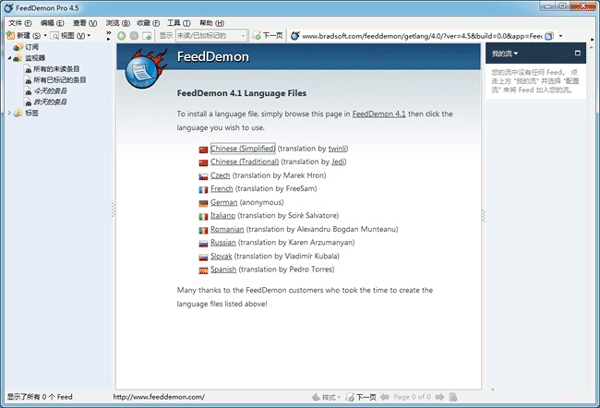The height and width of the screenshot is (408, 600).
Task: Collapse the 我的流 panel with box icon
Action: [x=578, y=53]
